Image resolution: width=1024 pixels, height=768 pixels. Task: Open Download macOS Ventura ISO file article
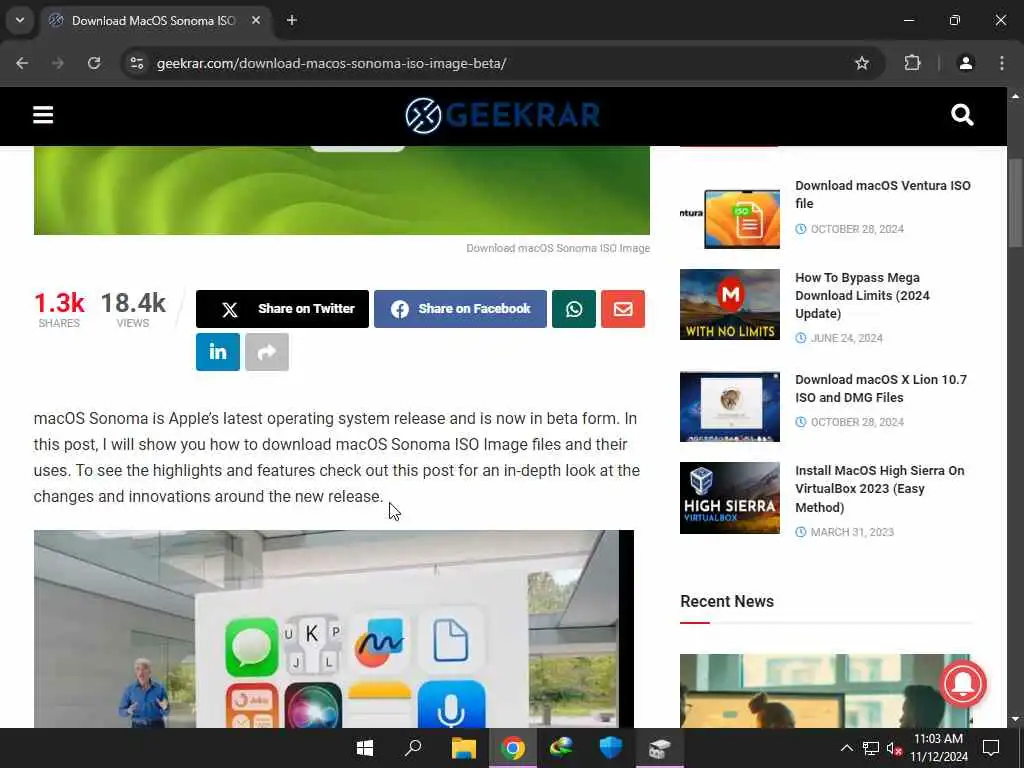[x=883, y=195]
